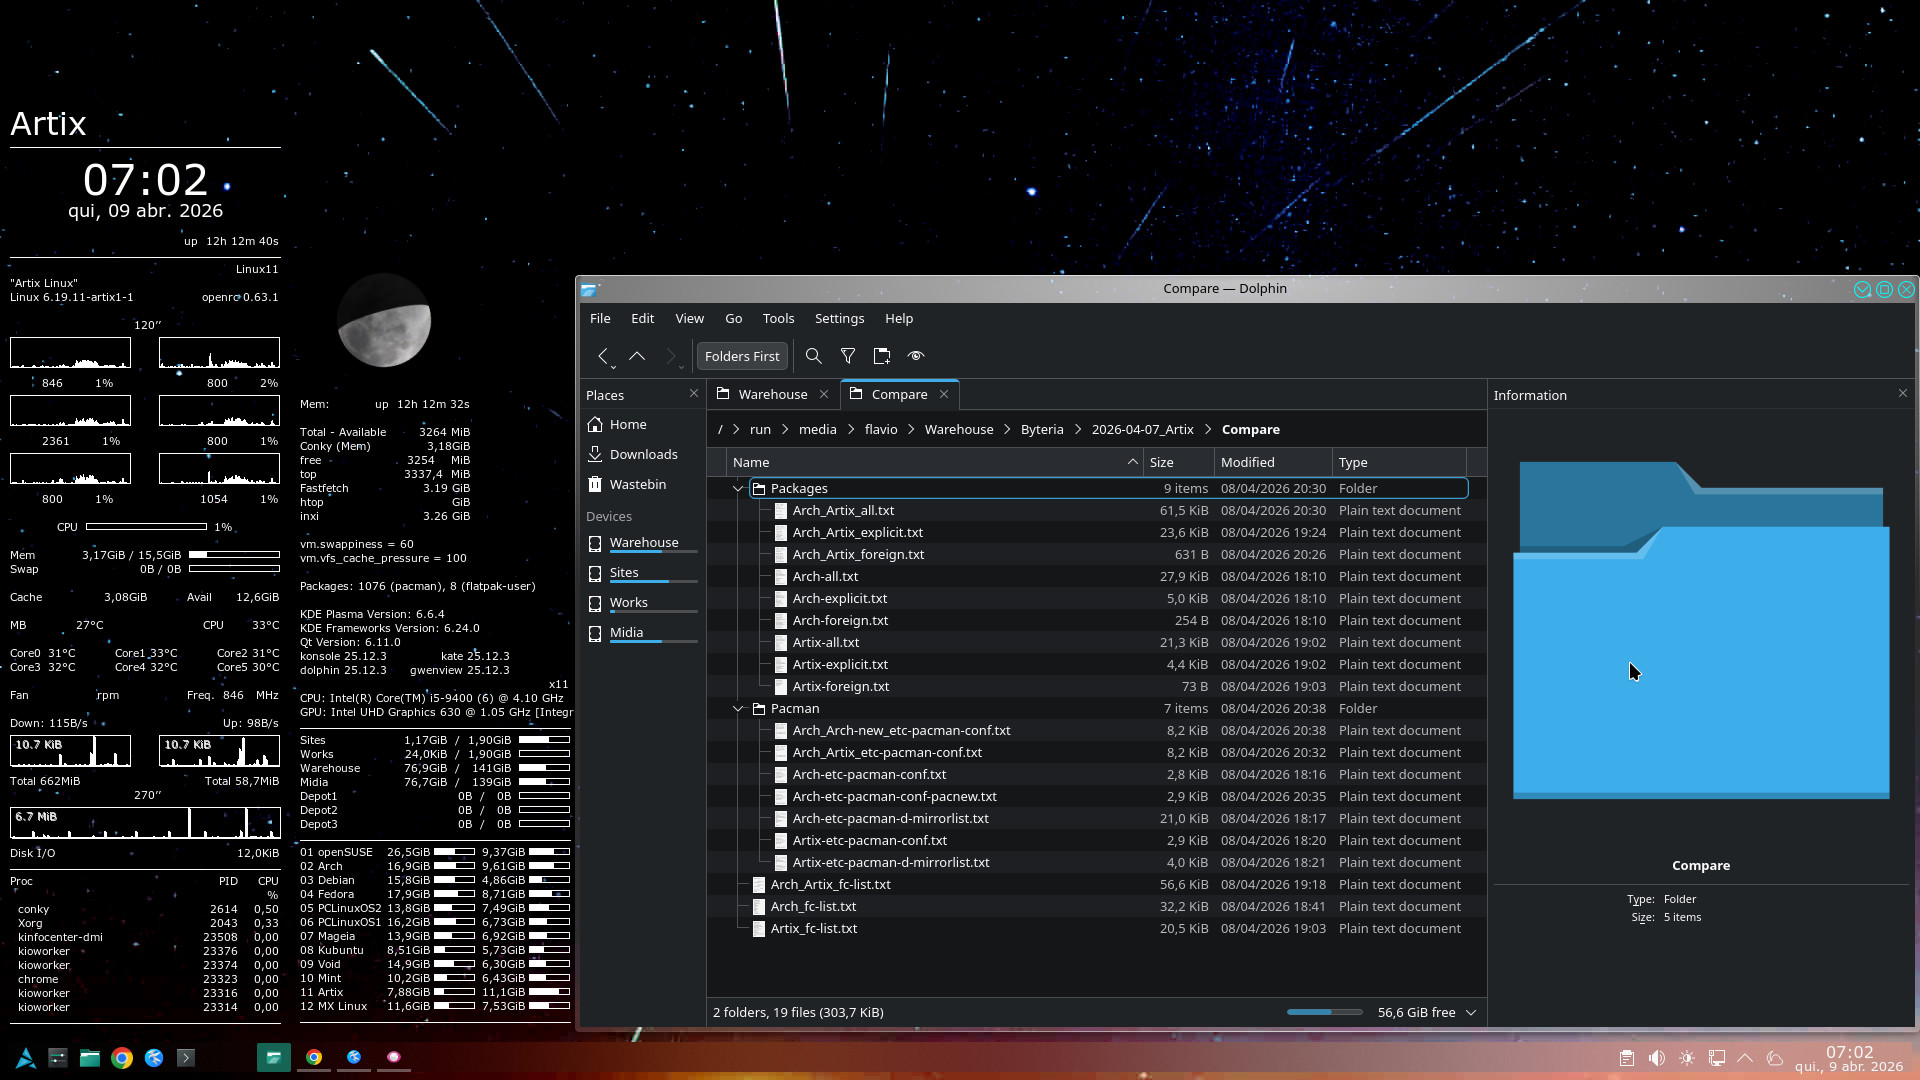The width and height of the screenshot is (1920, 1080).
Task: Open the free space dropdown arrow
Action: [1471, 1013]
